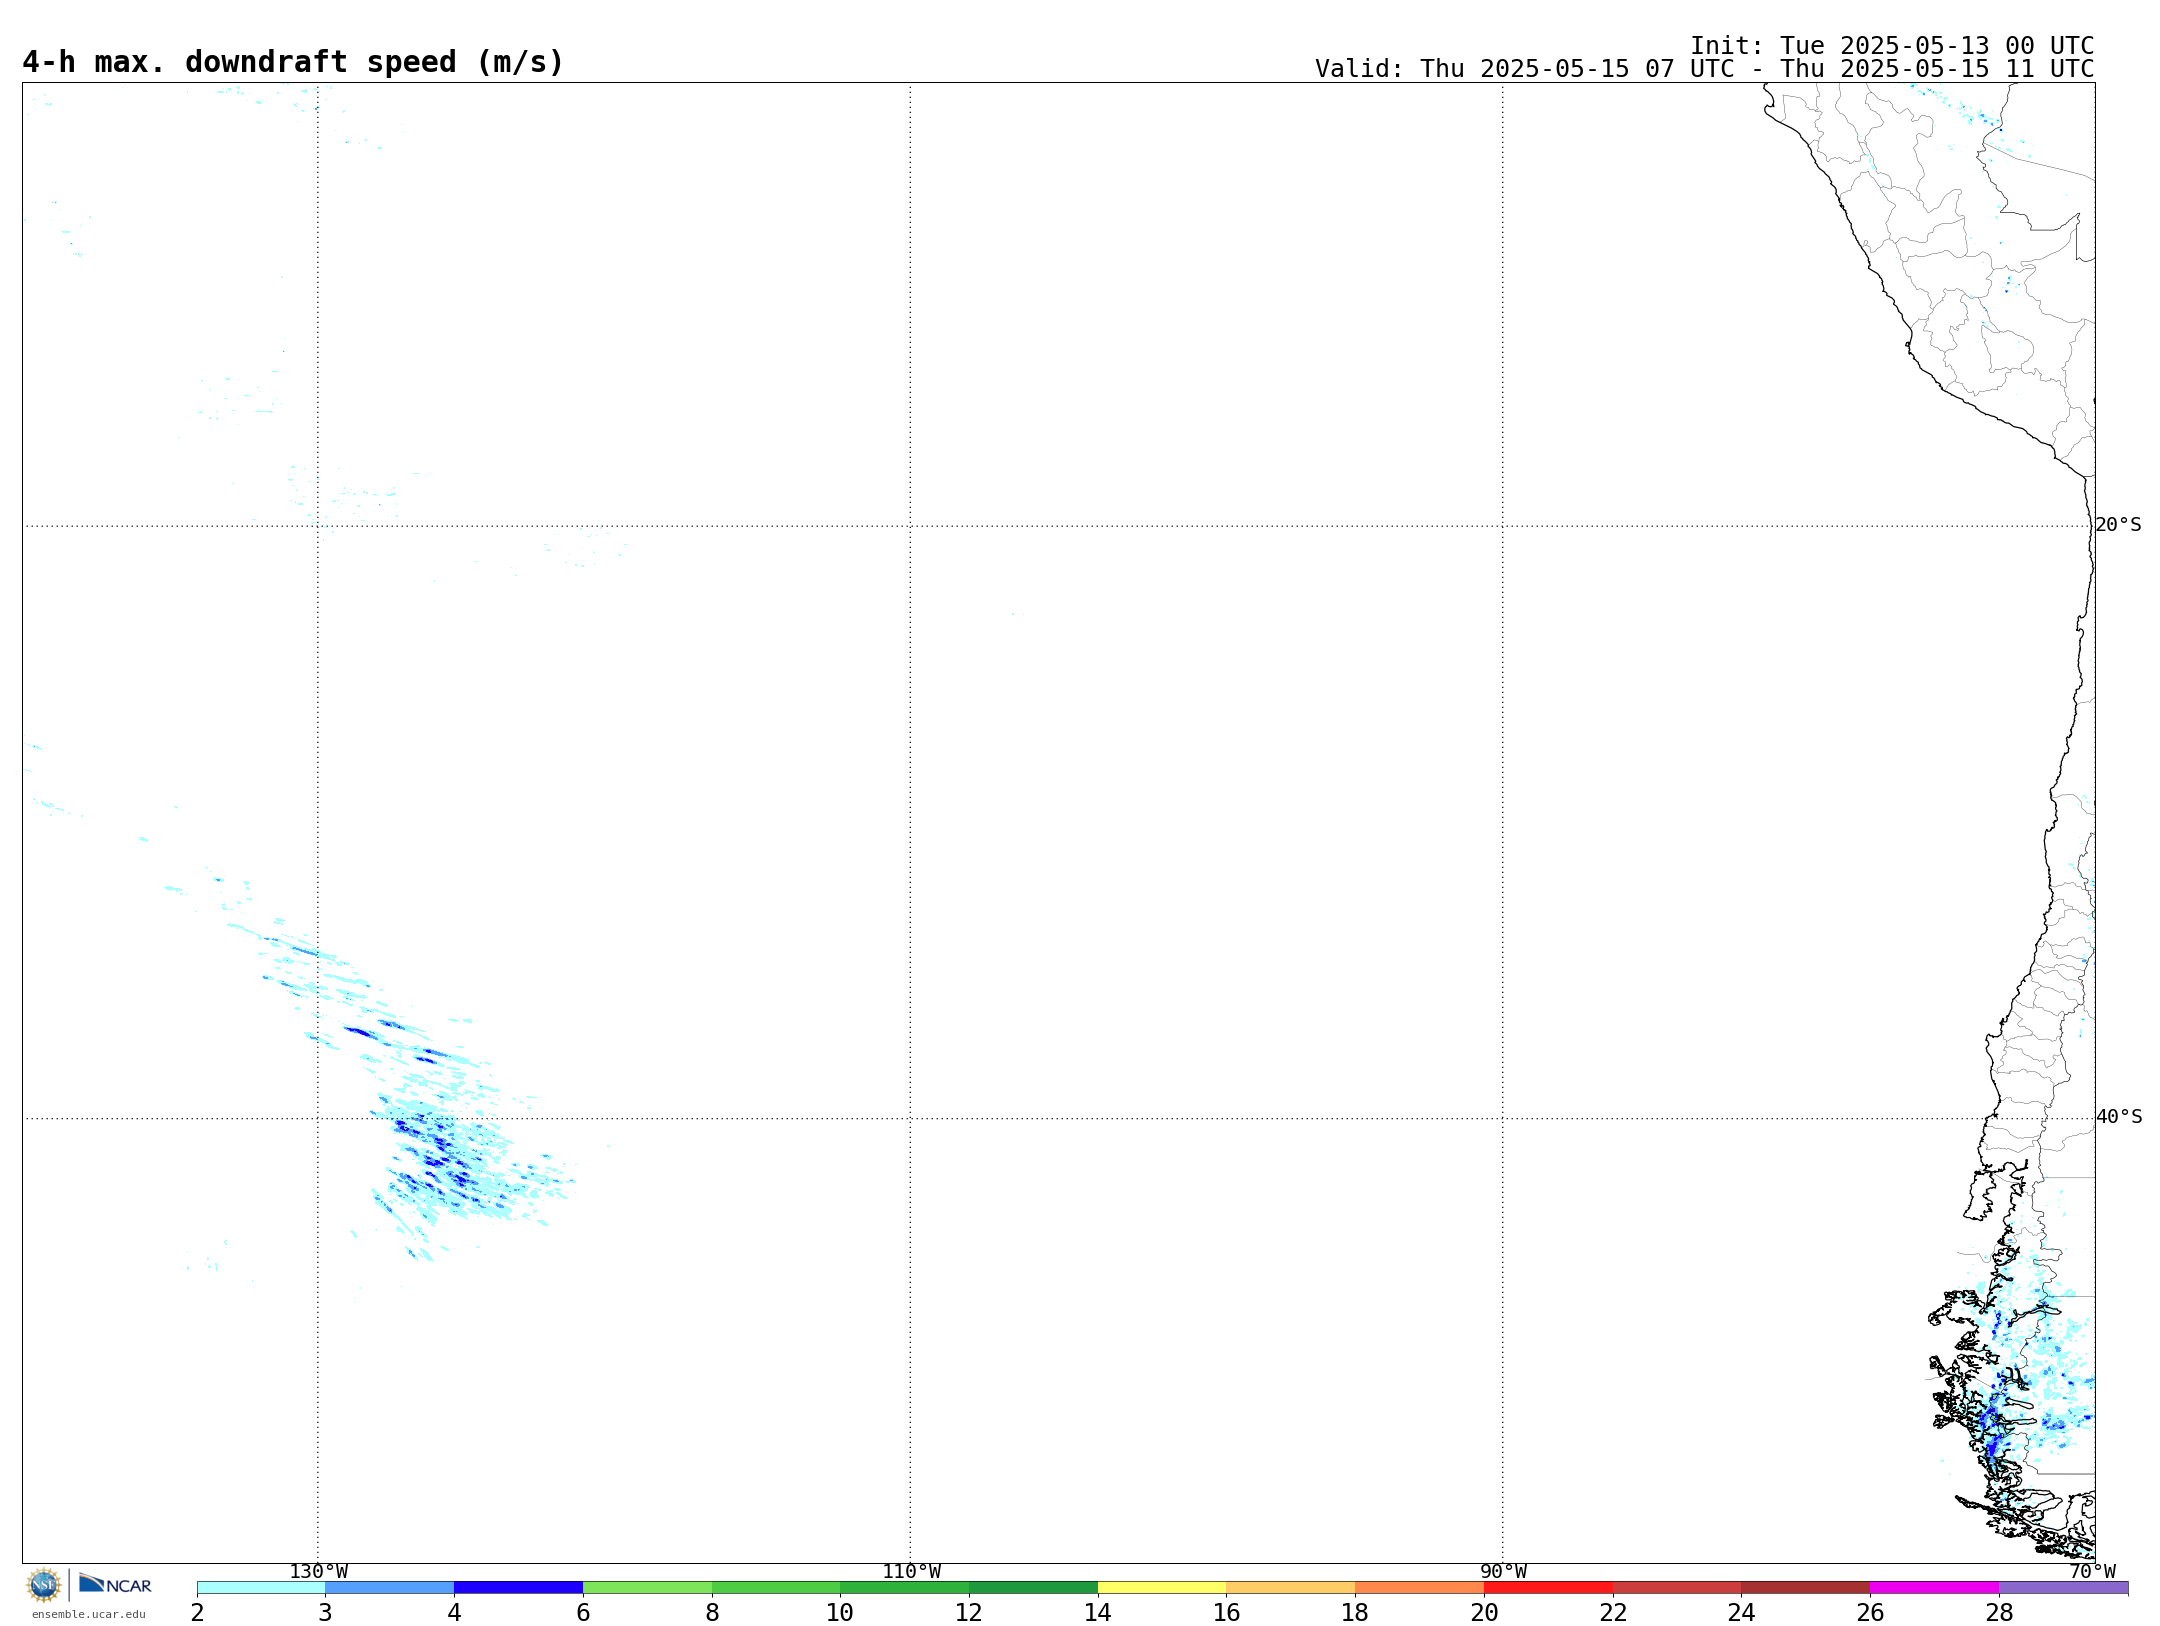Click the colorbar tick label 8

point(712,1613)
